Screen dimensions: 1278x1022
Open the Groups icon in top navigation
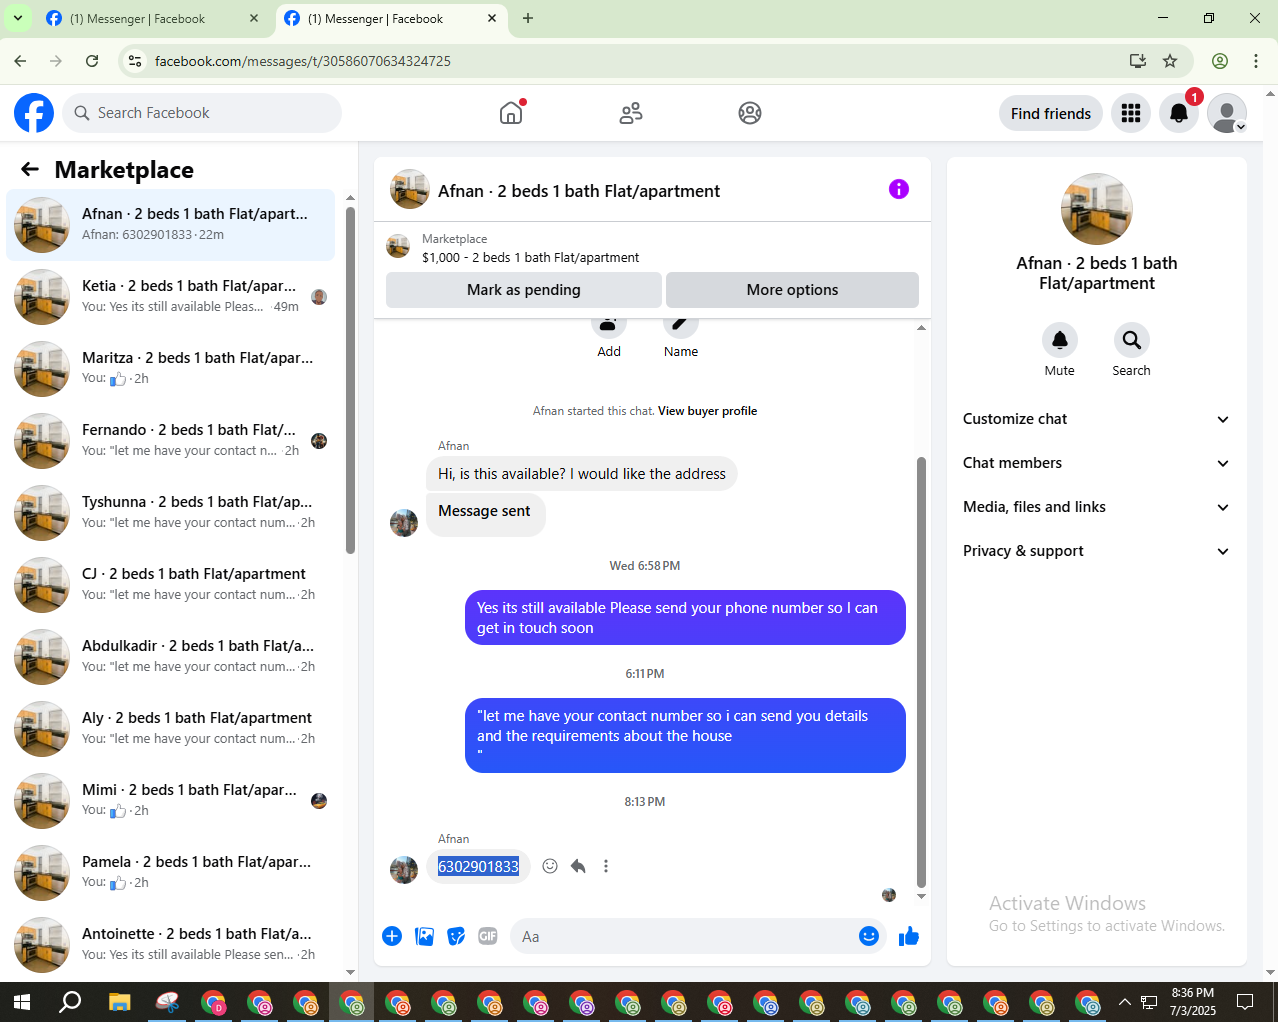click(x=750, y=113)
